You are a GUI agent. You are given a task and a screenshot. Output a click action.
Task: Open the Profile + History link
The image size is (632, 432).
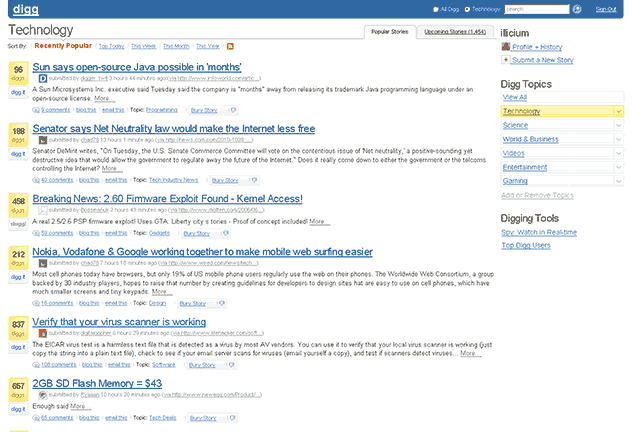(537, 47)
